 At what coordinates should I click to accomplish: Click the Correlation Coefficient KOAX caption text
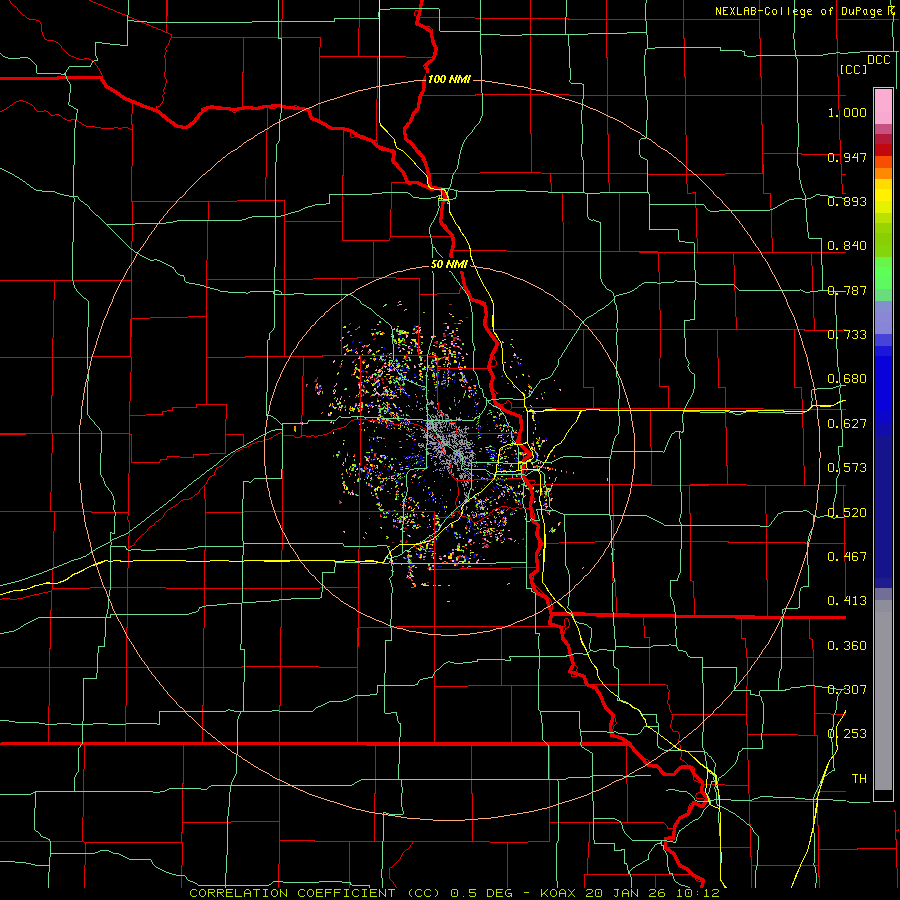(x=454, y=893)
